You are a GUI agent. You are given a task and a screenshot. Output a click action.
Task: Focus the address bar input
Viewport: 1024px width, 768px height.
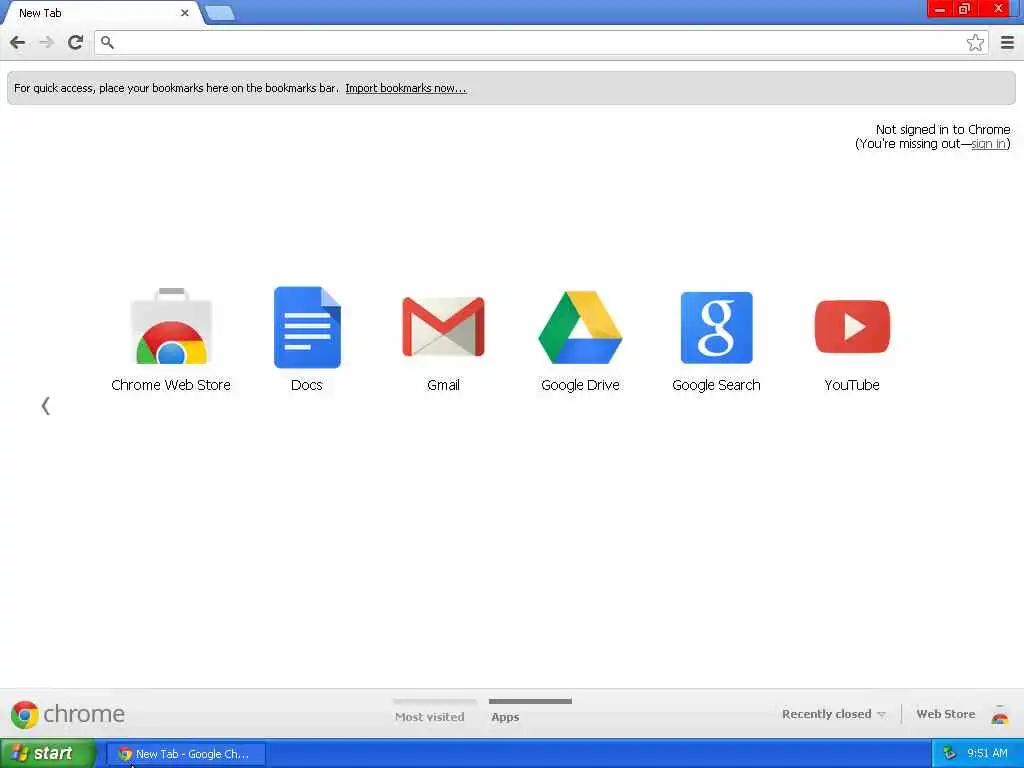(x=539, y=42)
